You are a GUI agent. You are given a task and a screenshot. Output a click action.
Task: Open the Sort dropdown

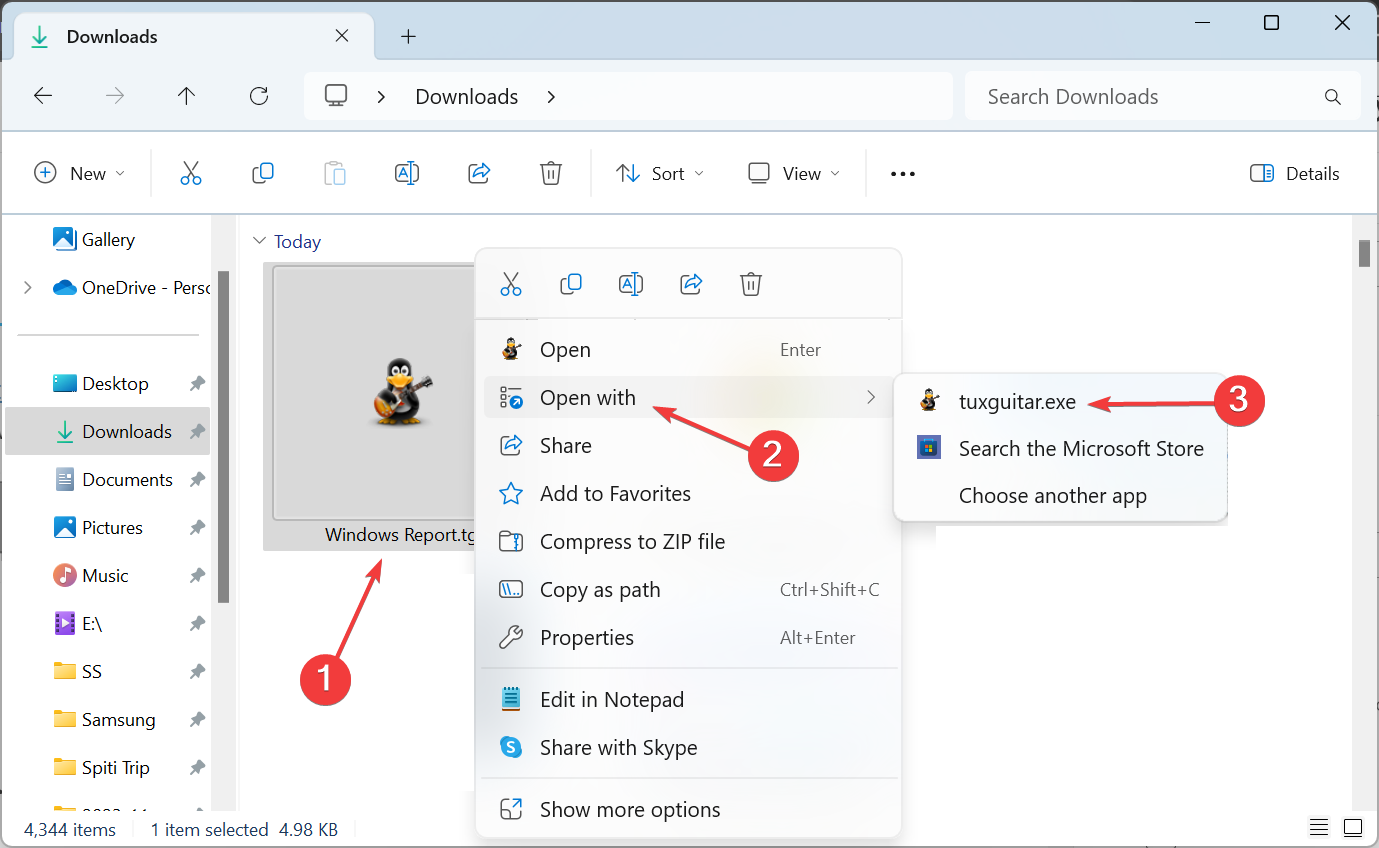point(659,173)
